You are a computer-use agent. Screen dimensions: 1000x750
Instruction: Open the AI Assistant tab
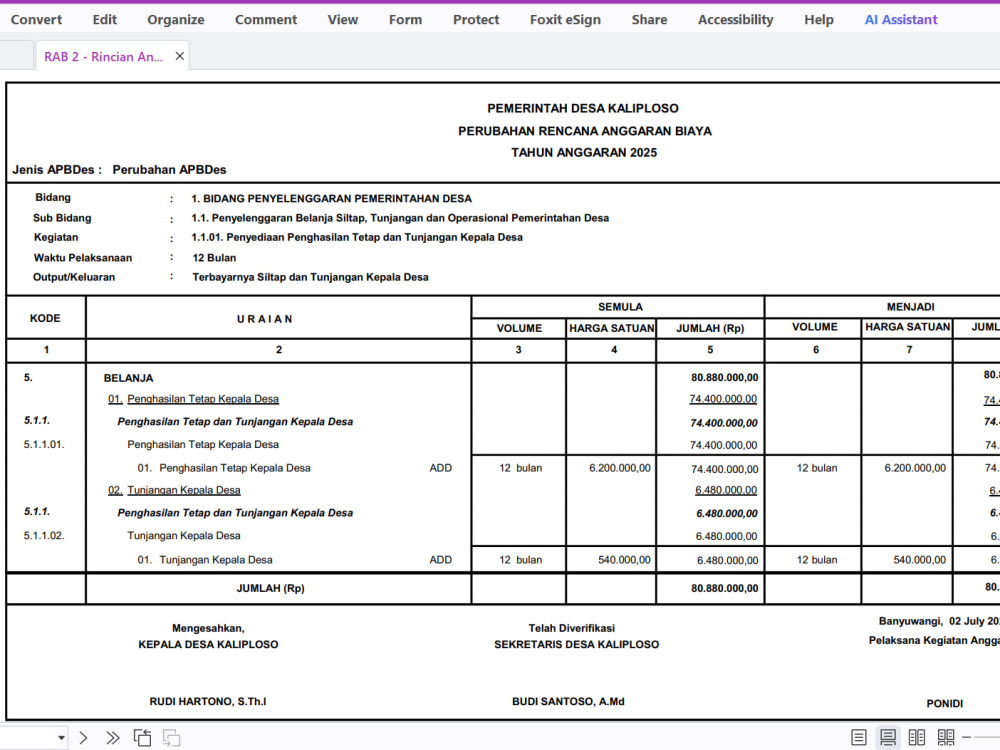click(901, 20)
